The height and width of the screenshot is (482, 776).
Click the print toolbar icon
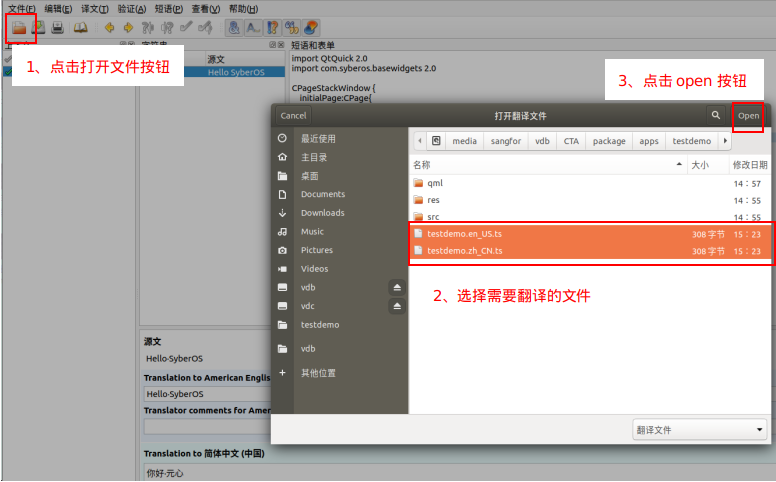(x=58, y=27)
